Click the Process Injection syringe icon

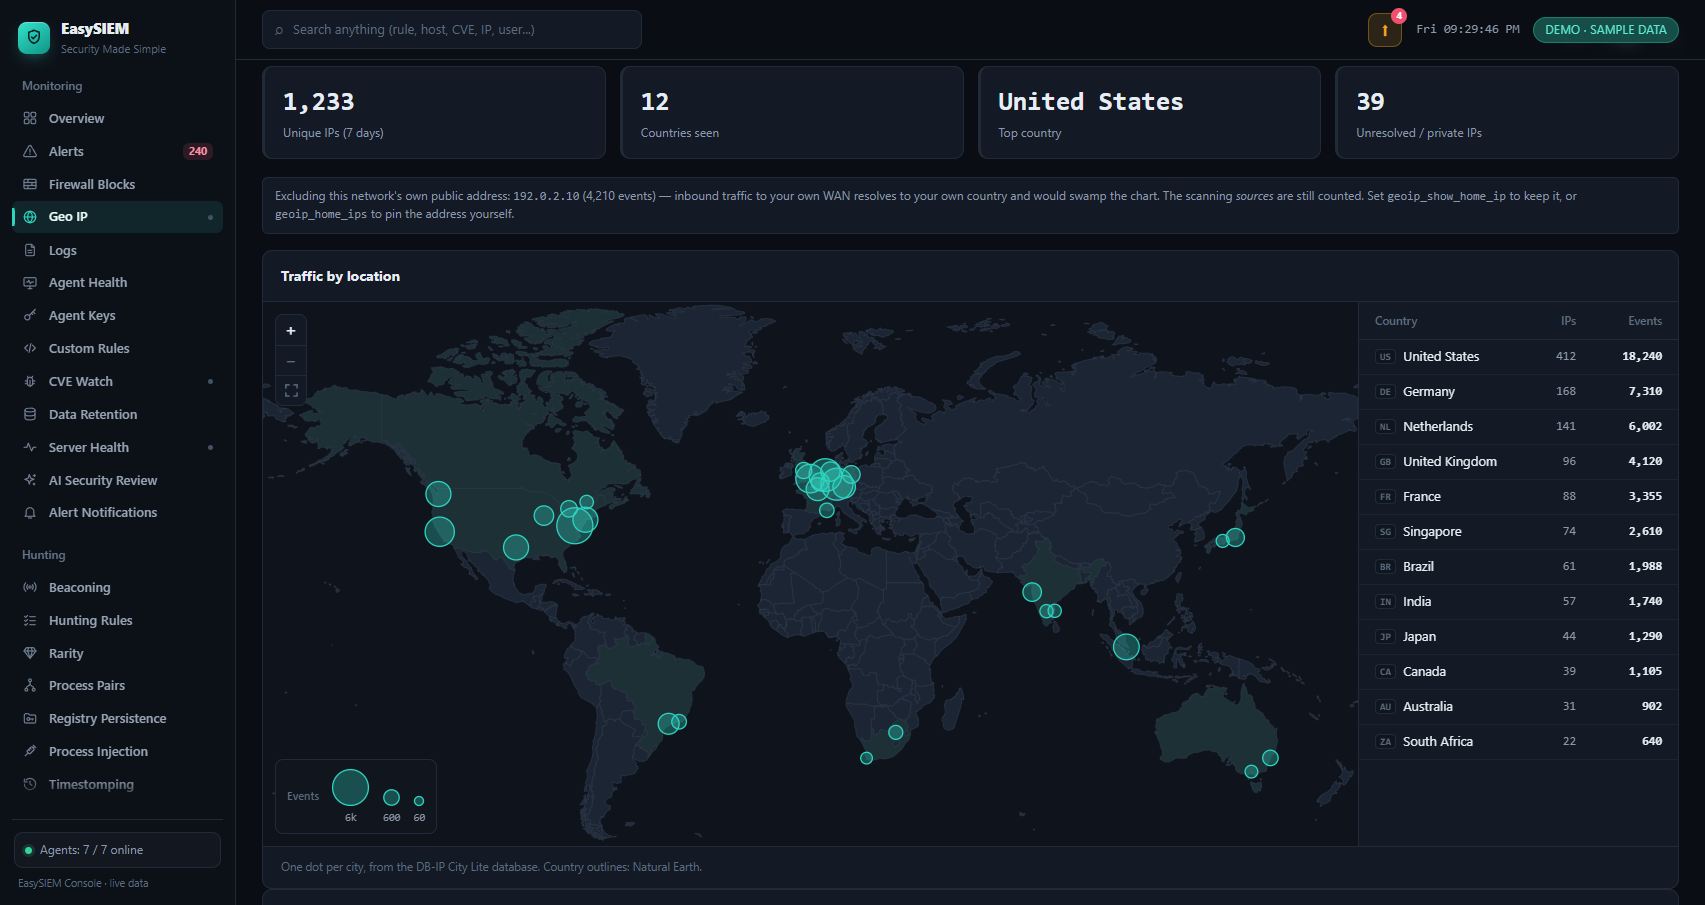[30, 751]
